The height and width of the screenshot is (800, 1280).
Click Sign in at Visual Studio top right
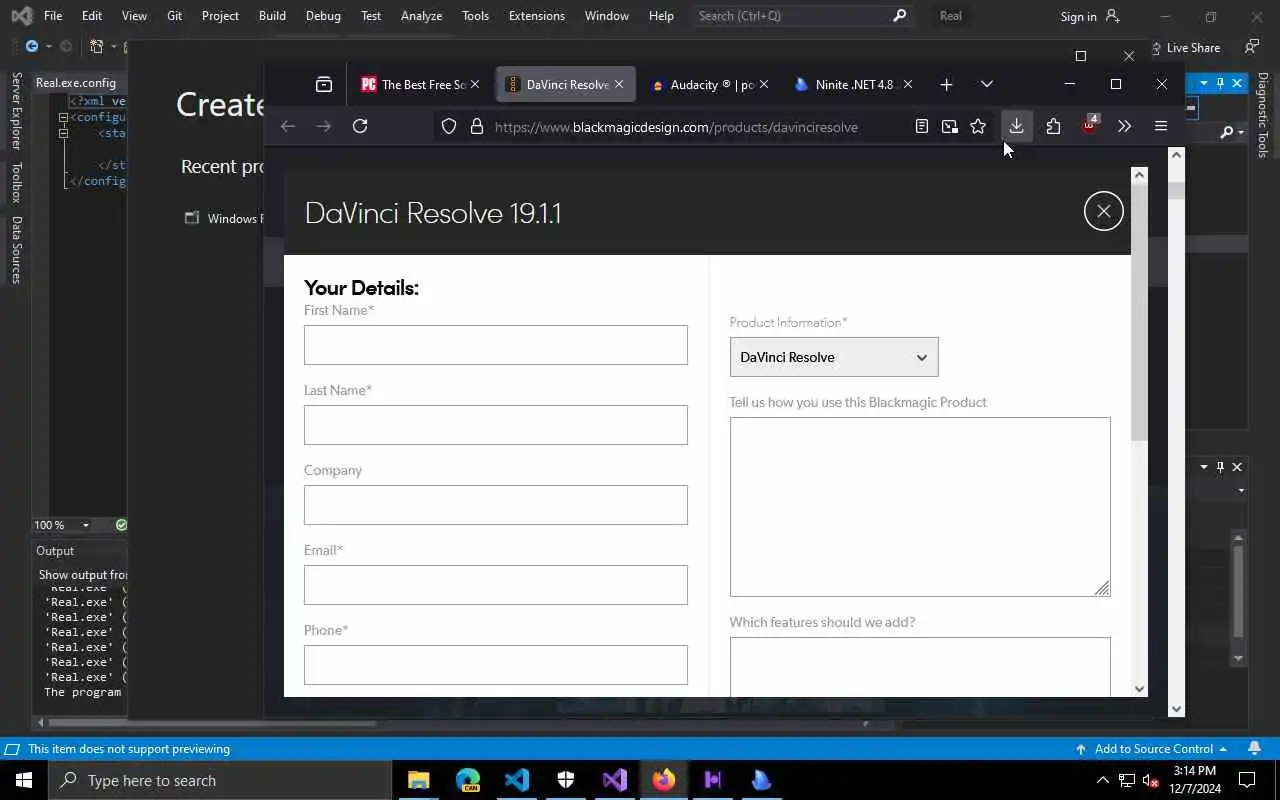pos(1078,16)
